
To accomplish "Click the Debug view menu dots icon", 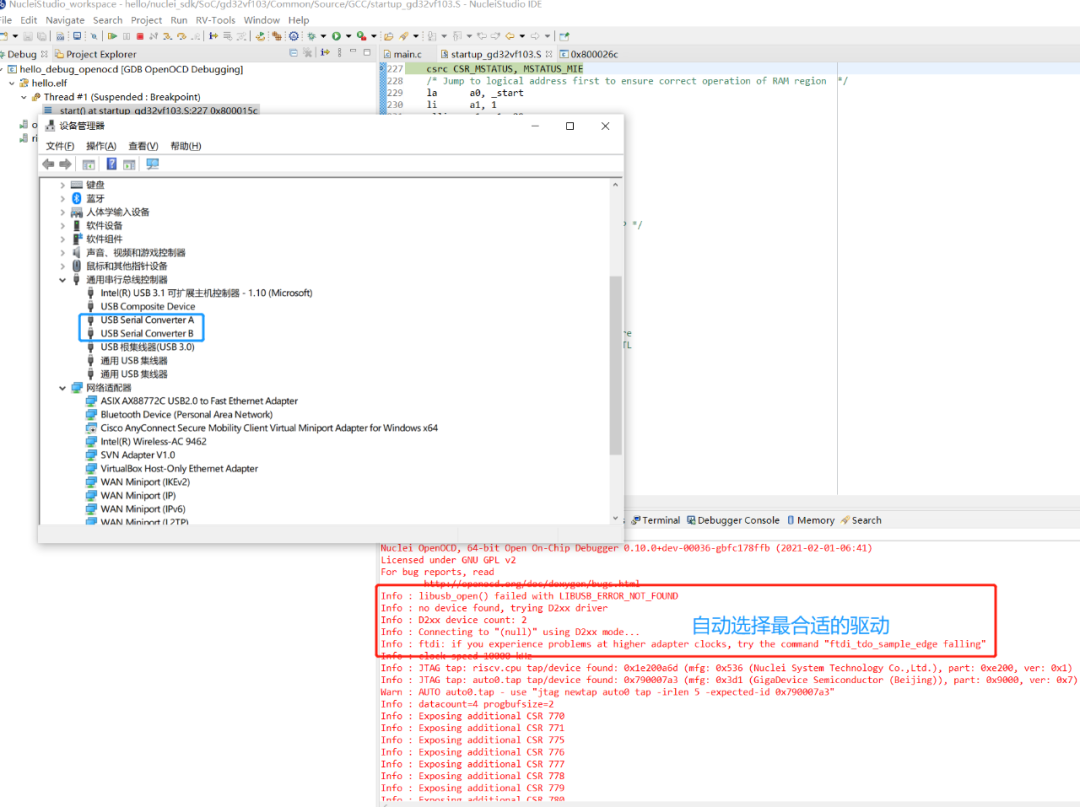I will point(339,52).
